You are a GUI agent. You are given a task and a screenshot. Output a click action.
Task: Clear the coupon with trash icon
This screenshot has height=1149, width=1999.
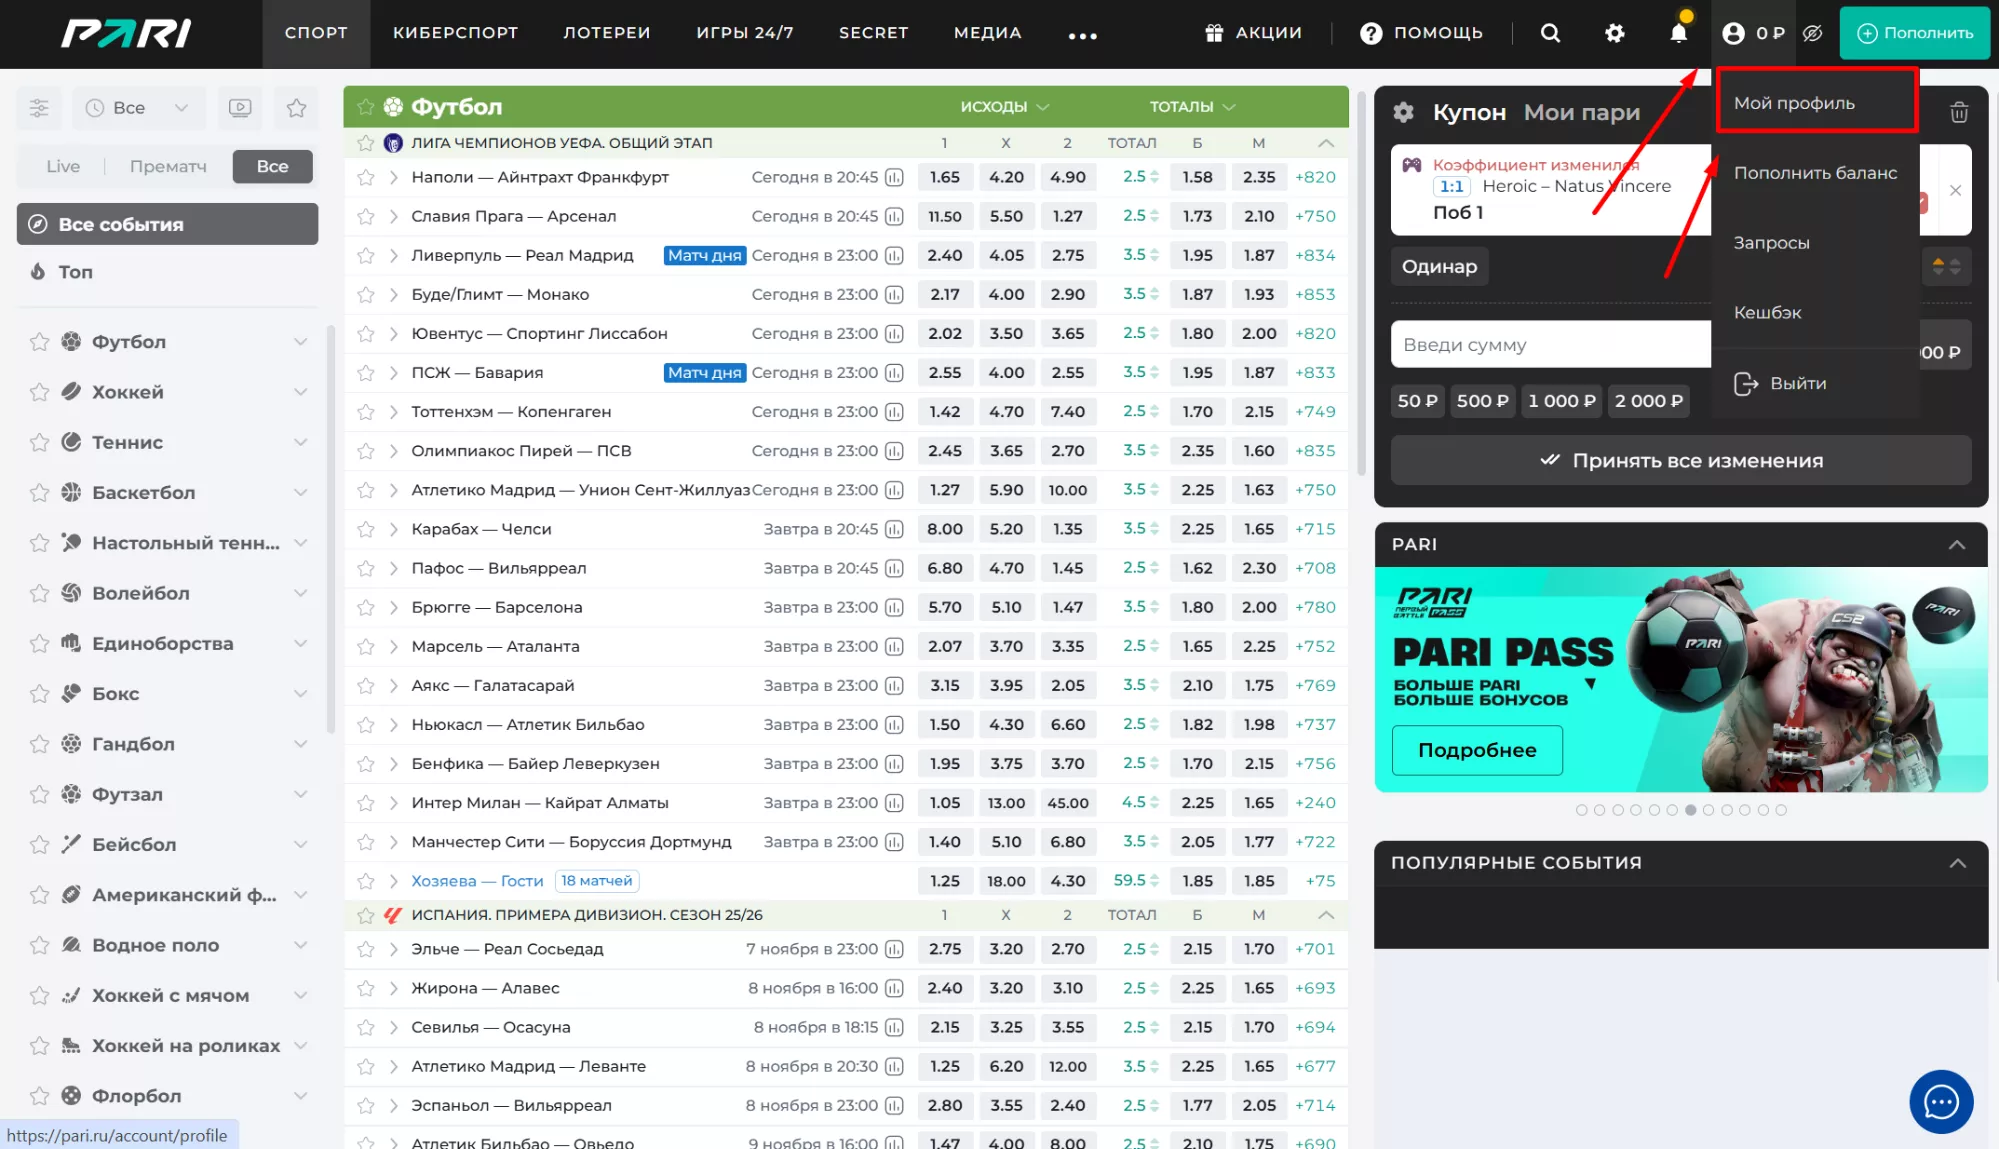click(x=1959, y=112)
